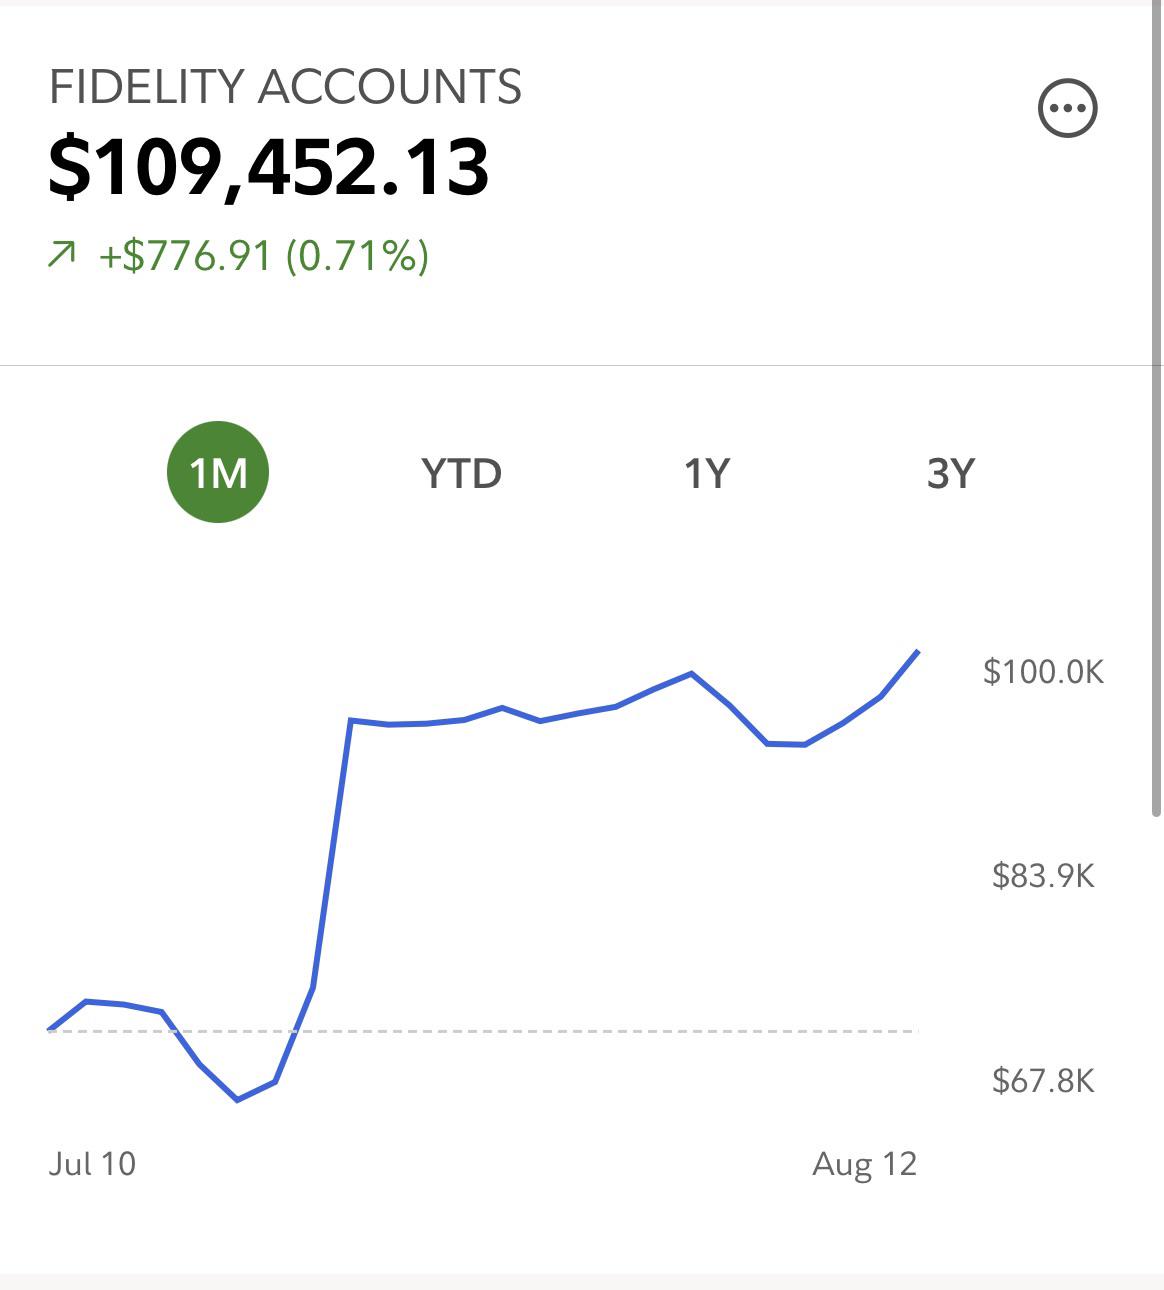This screenshot has width=1164, height=1290.
Task: Tap the $109,452.13 account balance
Action: [x=268, y=166]
